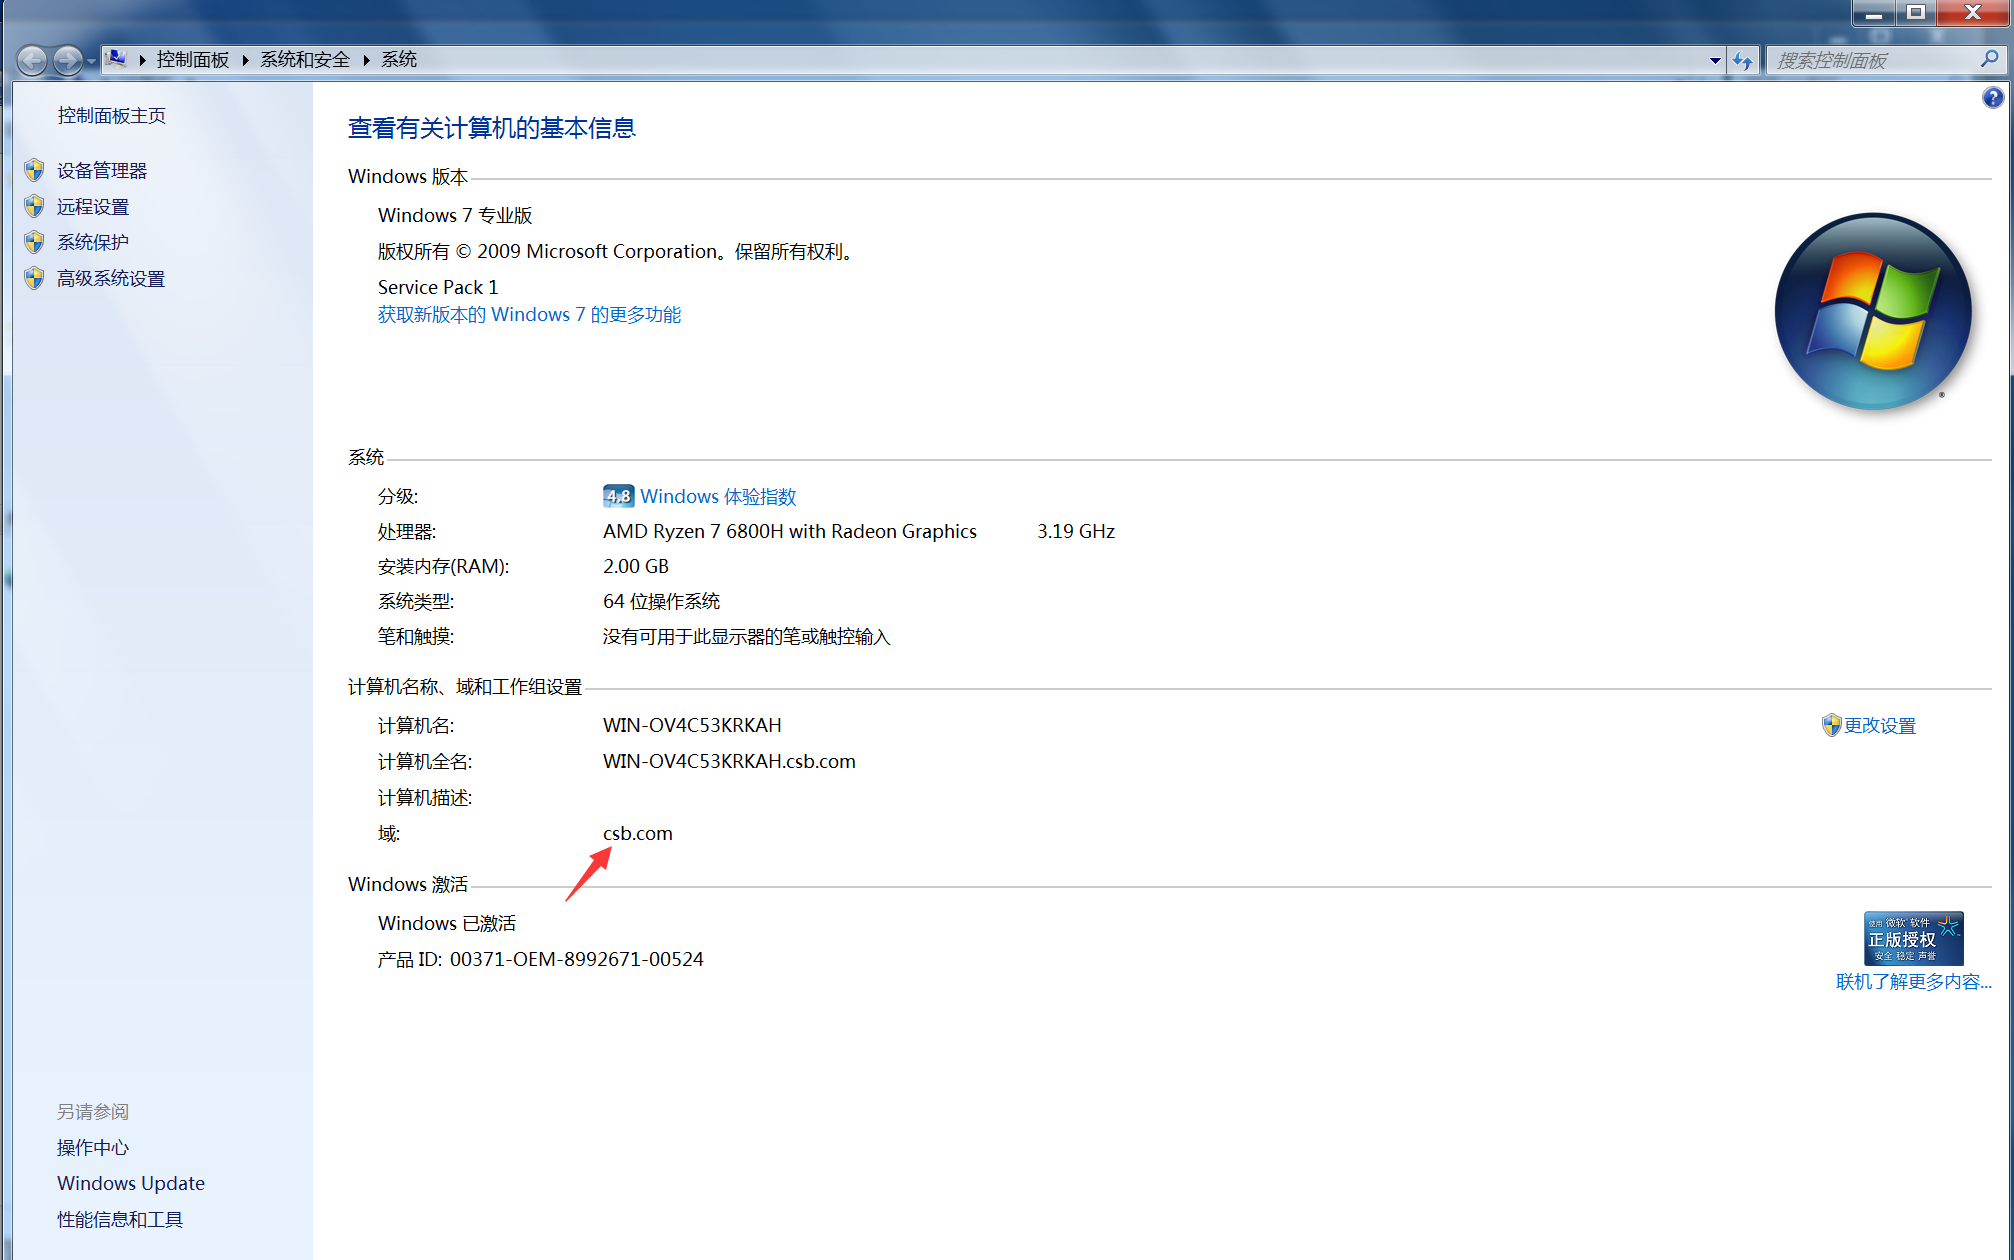The width and height of the screenshot is (2014, 1260).
Task: Expand arrow after 控制面板 breadcrumb
Action: (x=245, y=60)
